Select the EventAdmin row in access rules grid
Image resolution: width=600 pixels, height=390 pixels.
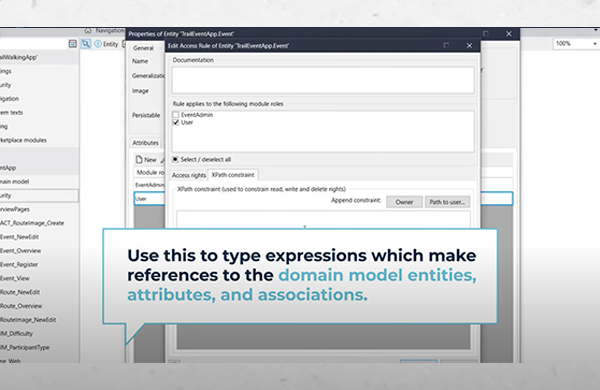[x=149, y=185]
